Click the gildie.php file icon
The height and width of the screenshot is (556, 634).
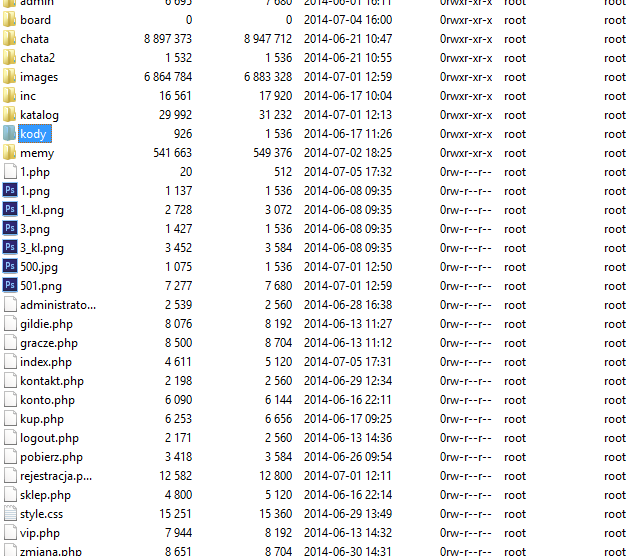[x=10, y=324]
